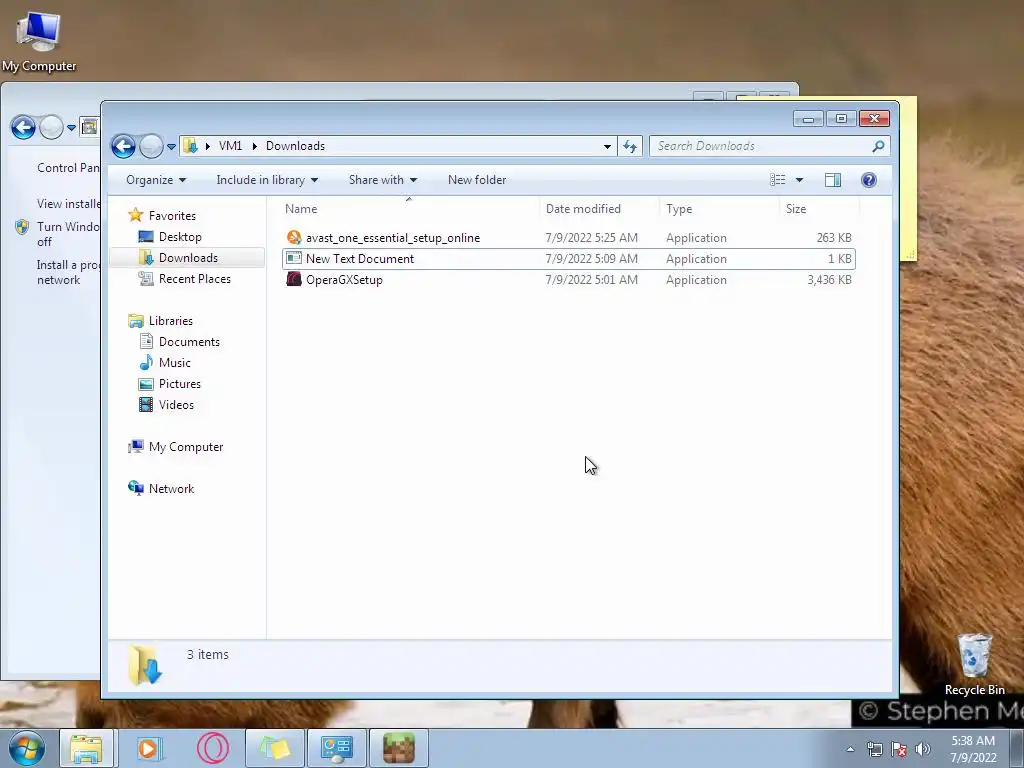Click 'View installed updates' link in Control Panel window

[68, 204]
